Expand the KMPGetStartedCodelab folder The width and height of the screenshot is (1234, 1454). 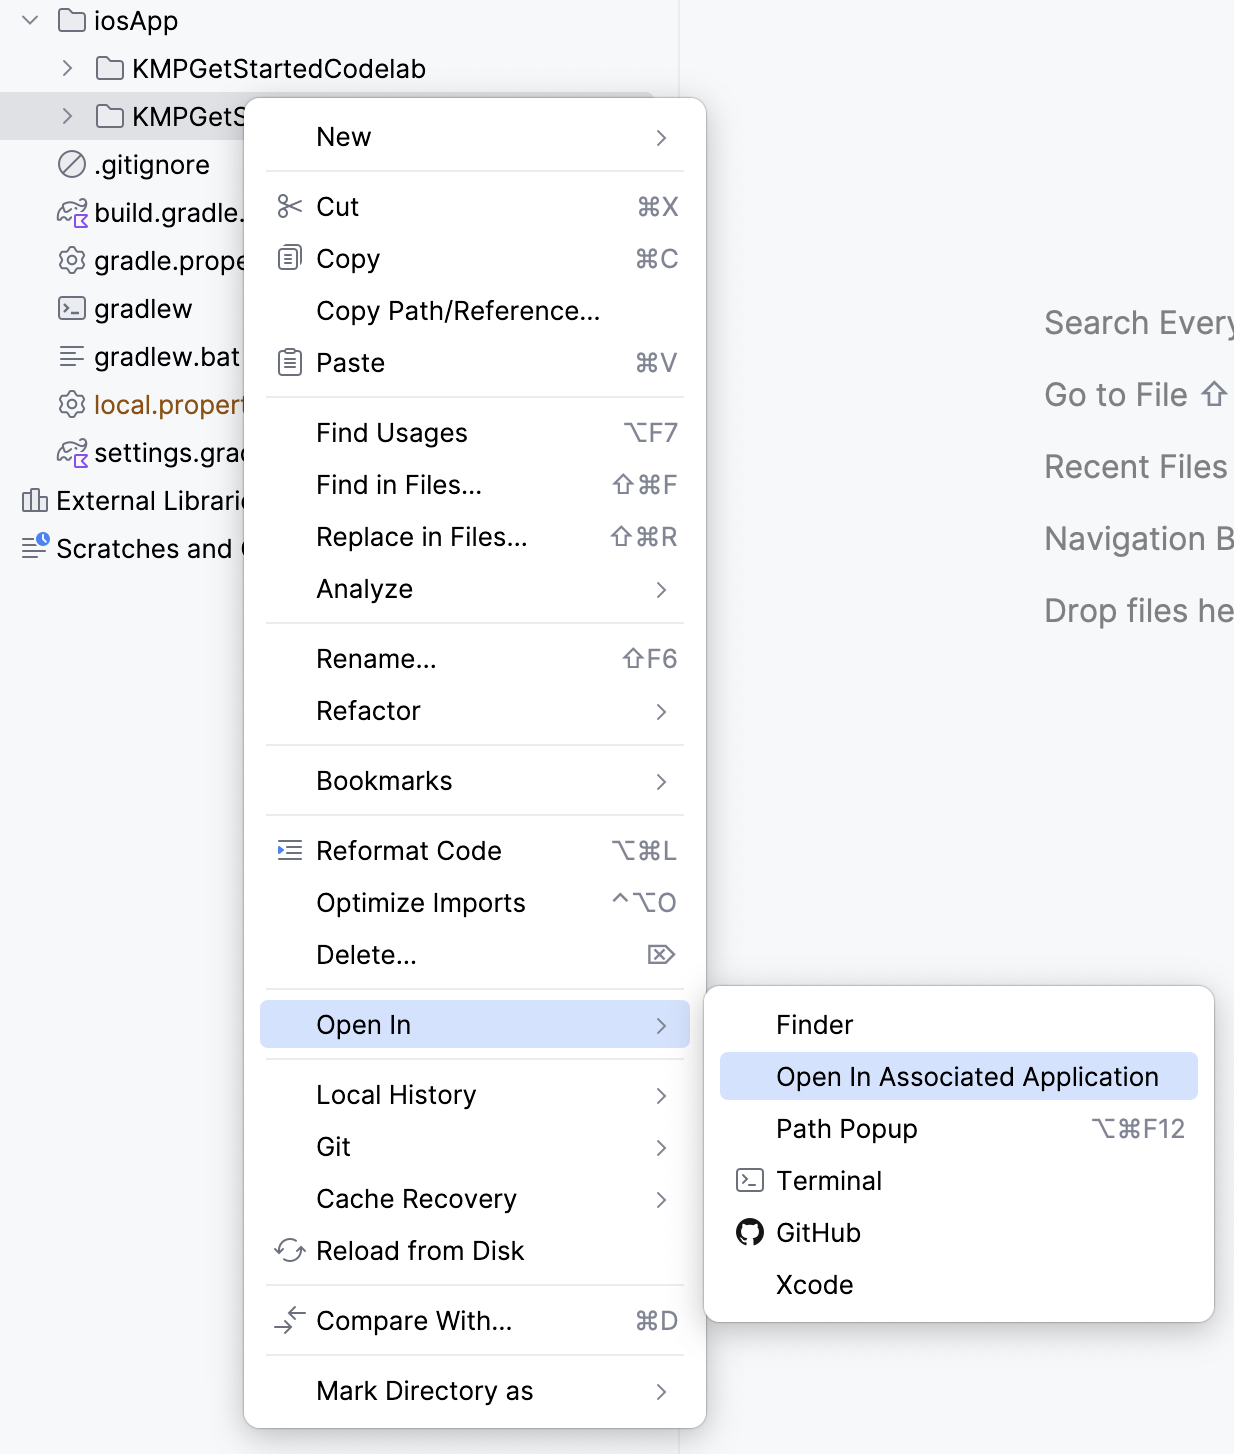pos(66,68)
